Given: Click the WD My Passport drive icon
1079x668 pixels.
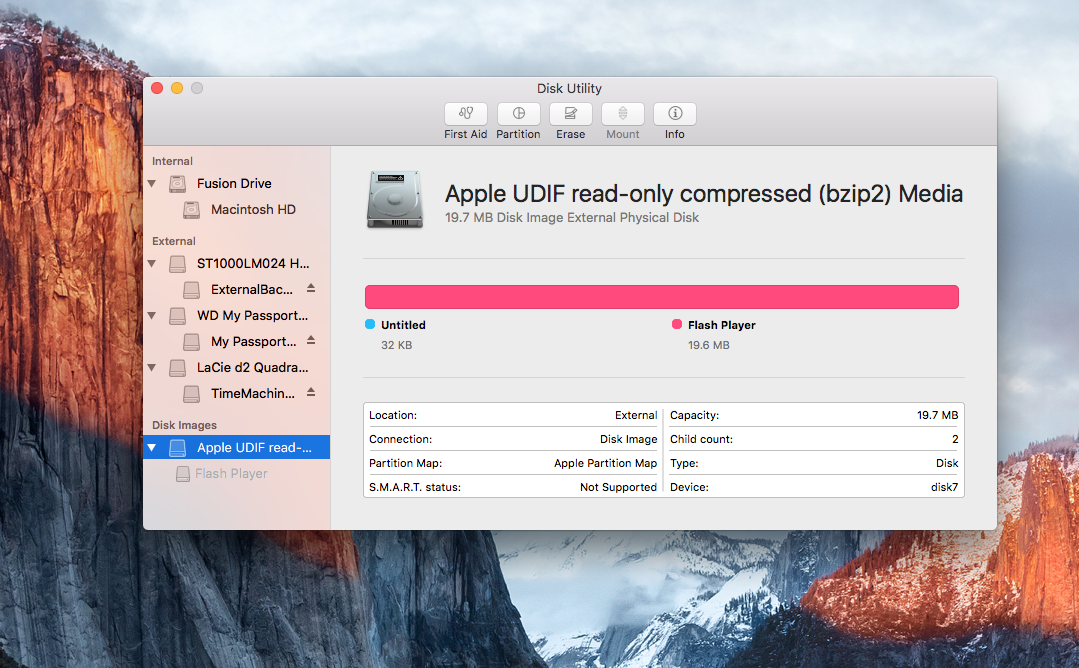Looking at the screenshot, I should click(178, 316).
